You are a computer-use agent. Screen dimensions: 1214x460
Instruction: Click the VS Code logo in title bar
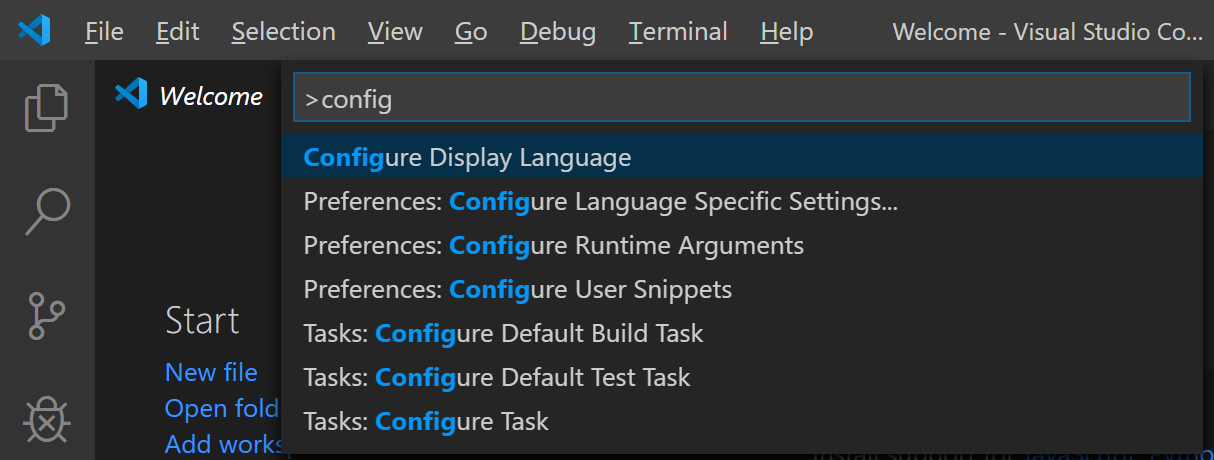tap(34, 32)
